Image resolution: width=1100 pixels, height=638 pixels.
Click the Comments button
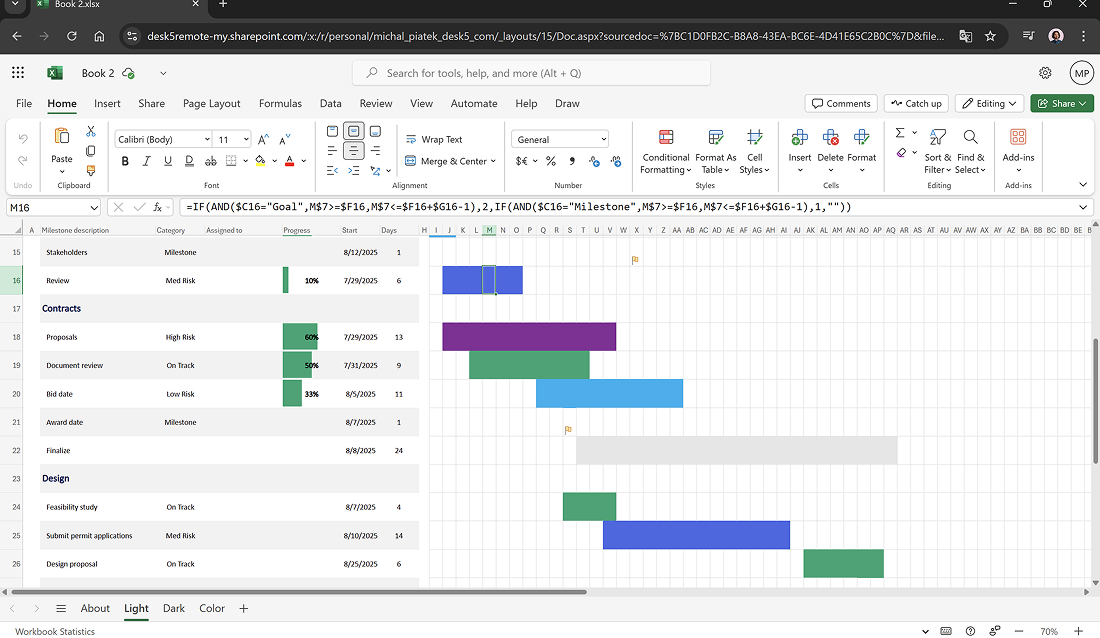point(841,103)
